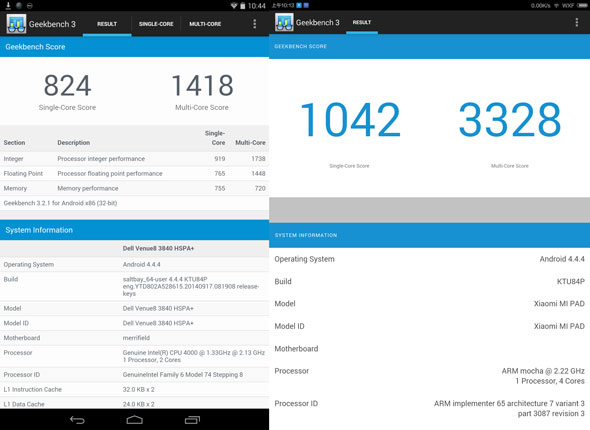Select the Floating Point row description
Image resolution: width=590 pixels, height=430 pixels.
[110, 173]
